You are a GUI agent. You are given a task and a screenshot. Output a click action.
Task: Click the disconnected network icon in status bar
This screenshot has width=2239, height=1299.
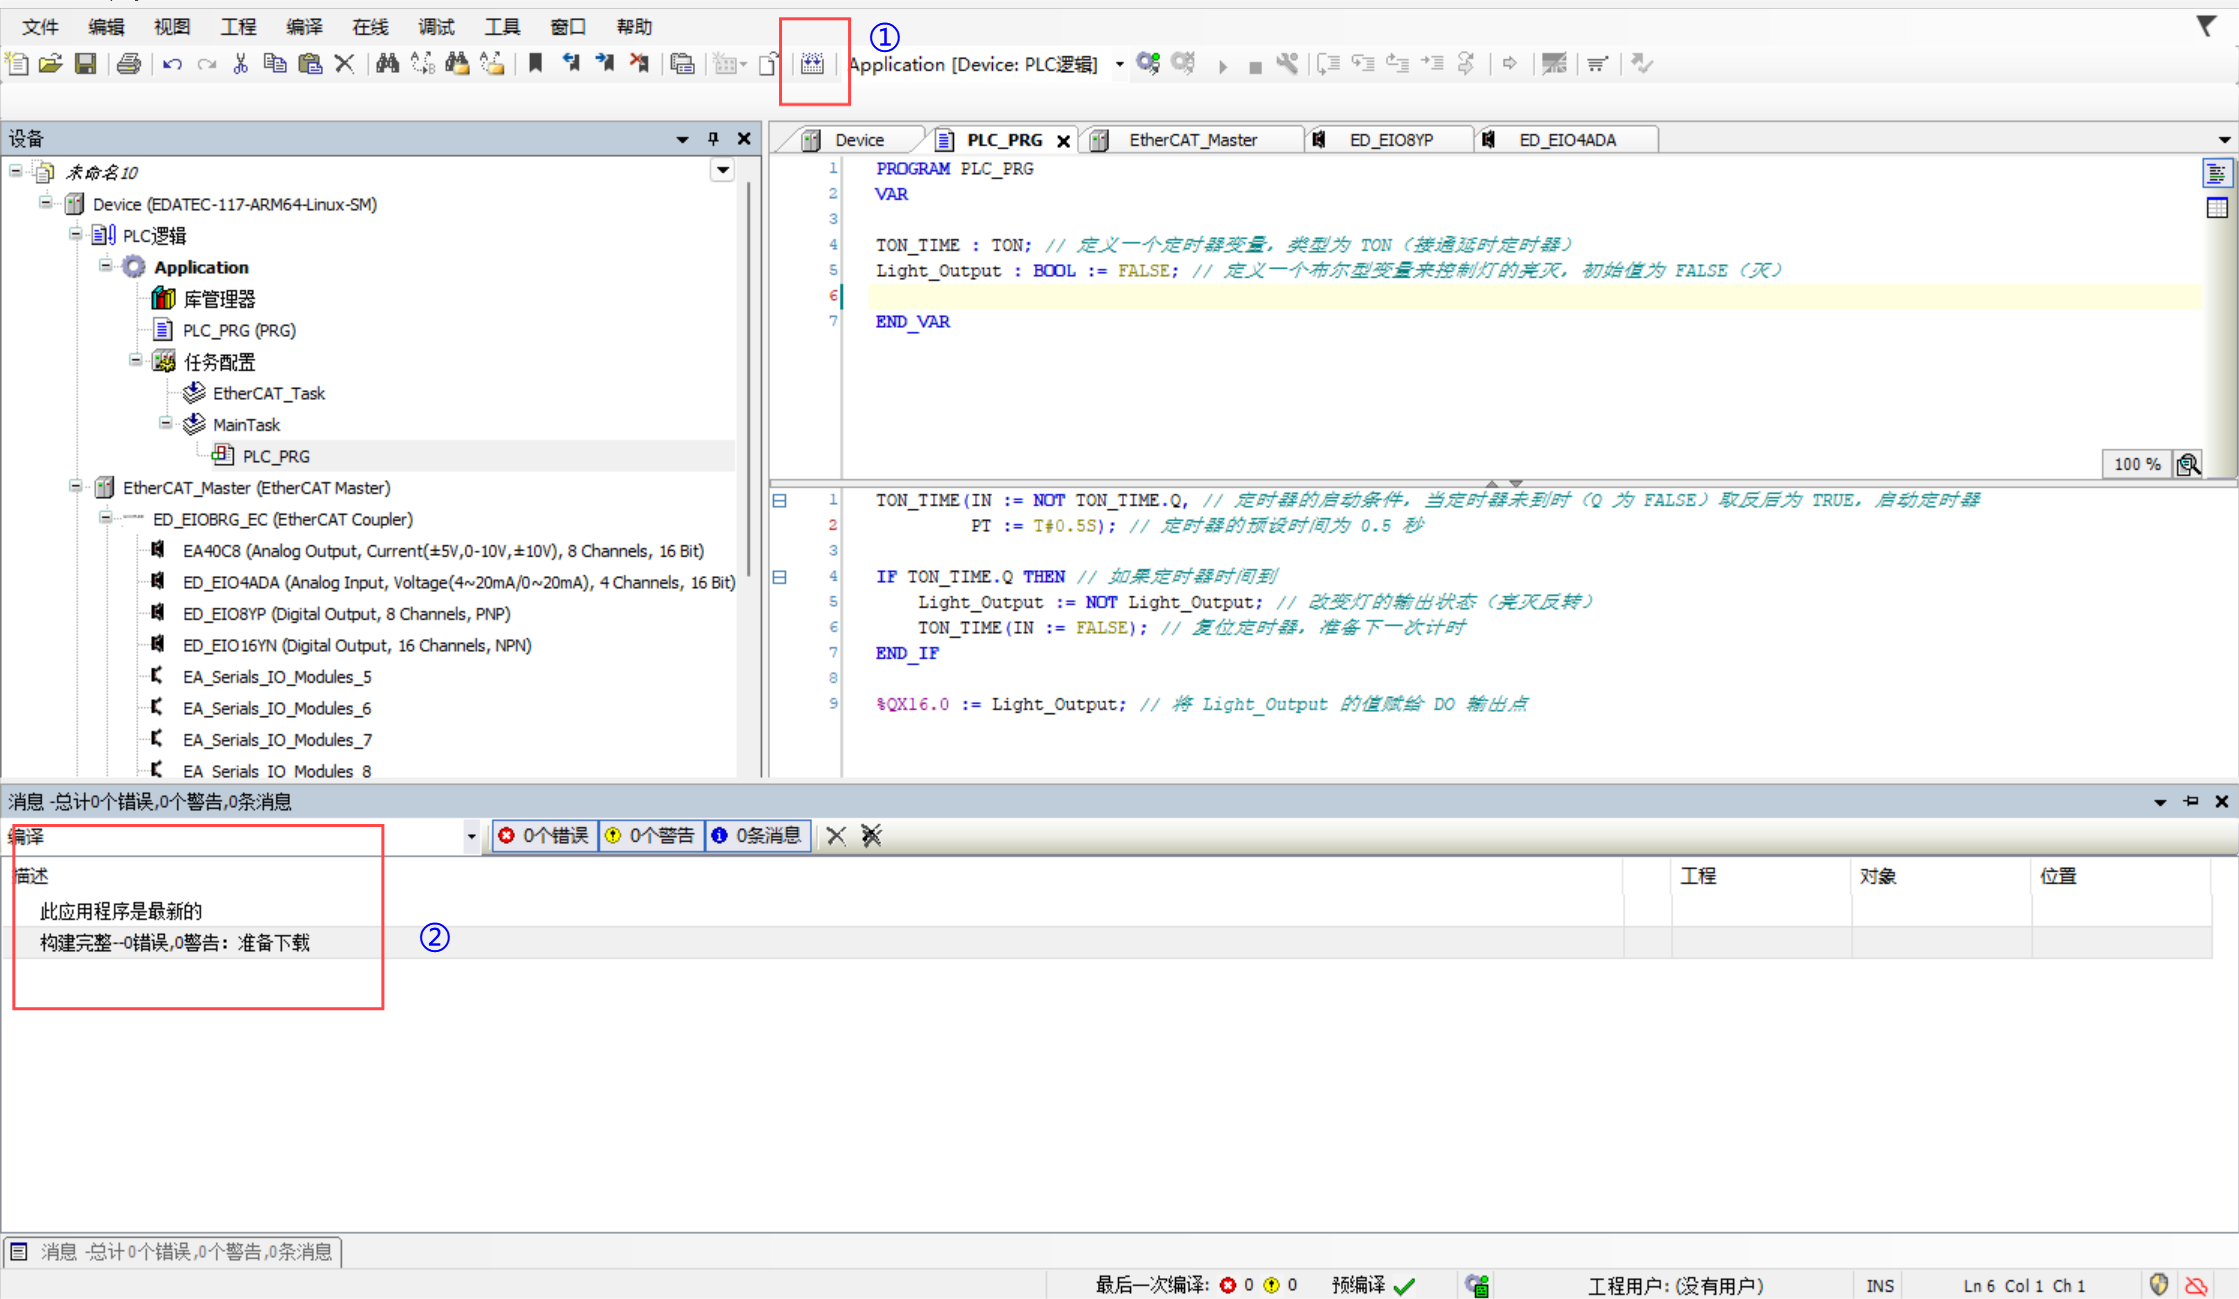[x=2196, y=1285]
